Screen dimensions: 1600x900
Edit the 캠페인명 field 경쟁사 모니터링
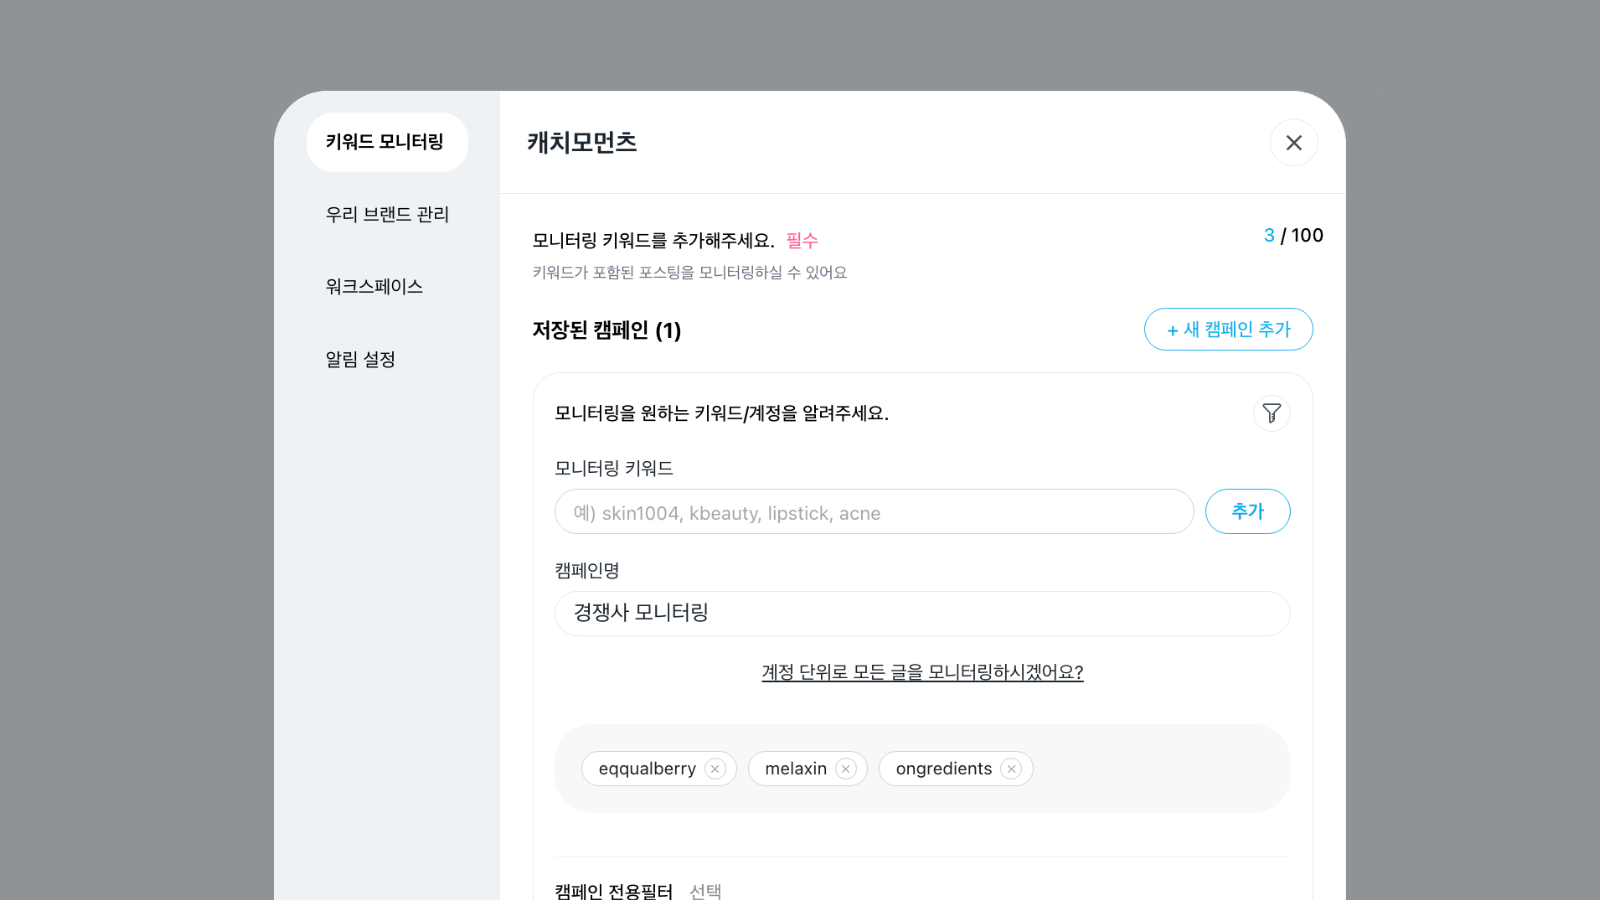(922, 613)
